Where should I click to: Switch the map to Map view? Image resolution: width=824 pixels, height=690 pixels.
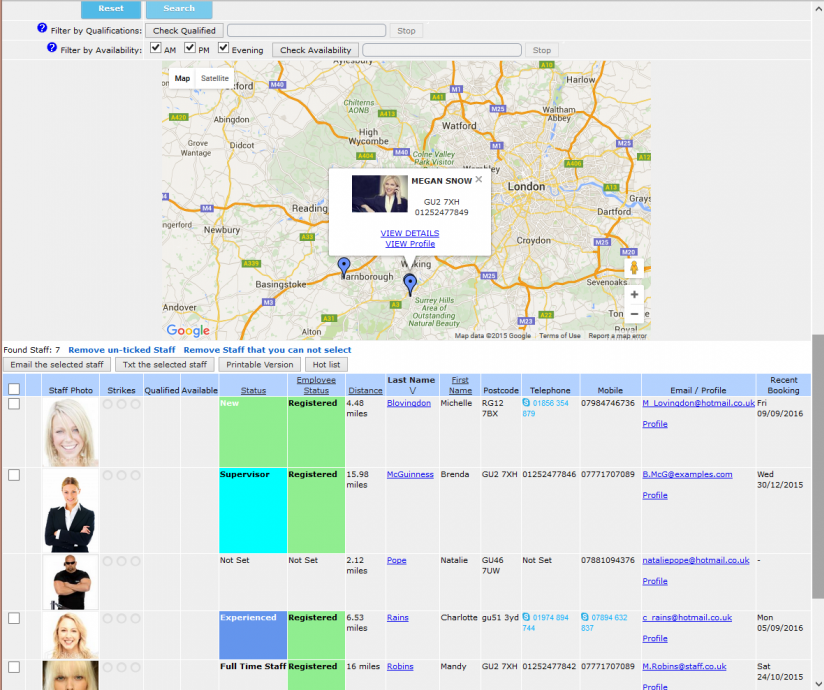(x=182, y=78)
